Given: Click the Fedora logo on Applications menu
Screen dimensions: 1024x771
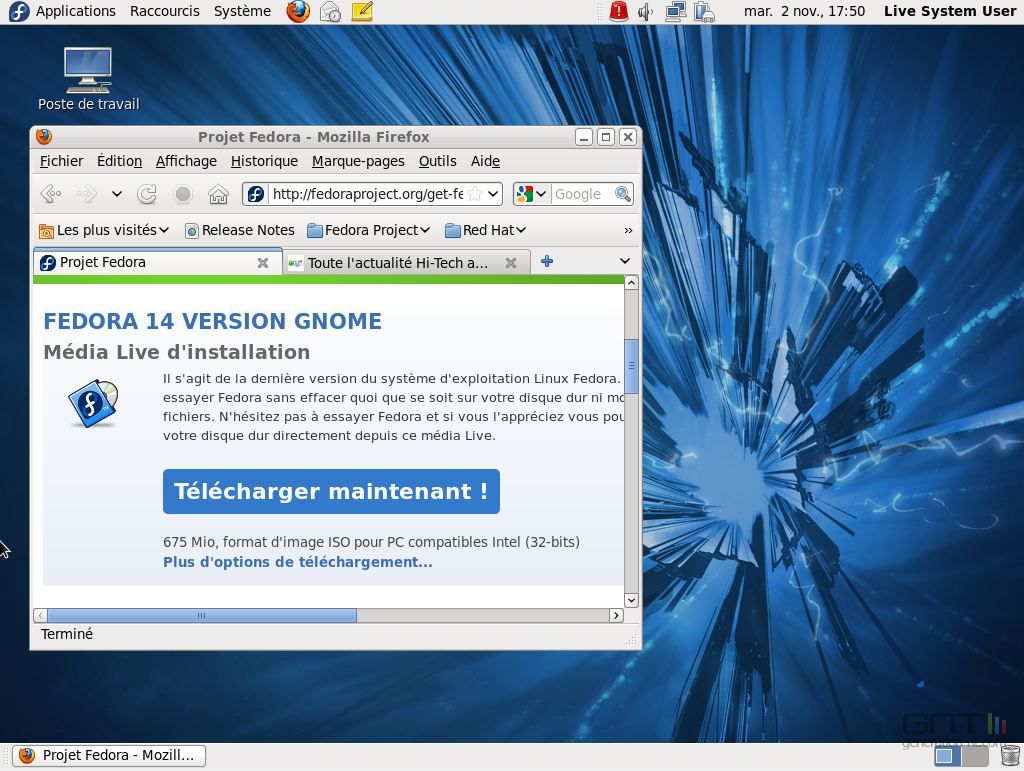Looking at the screenshot, I should [x=19, y=11].
